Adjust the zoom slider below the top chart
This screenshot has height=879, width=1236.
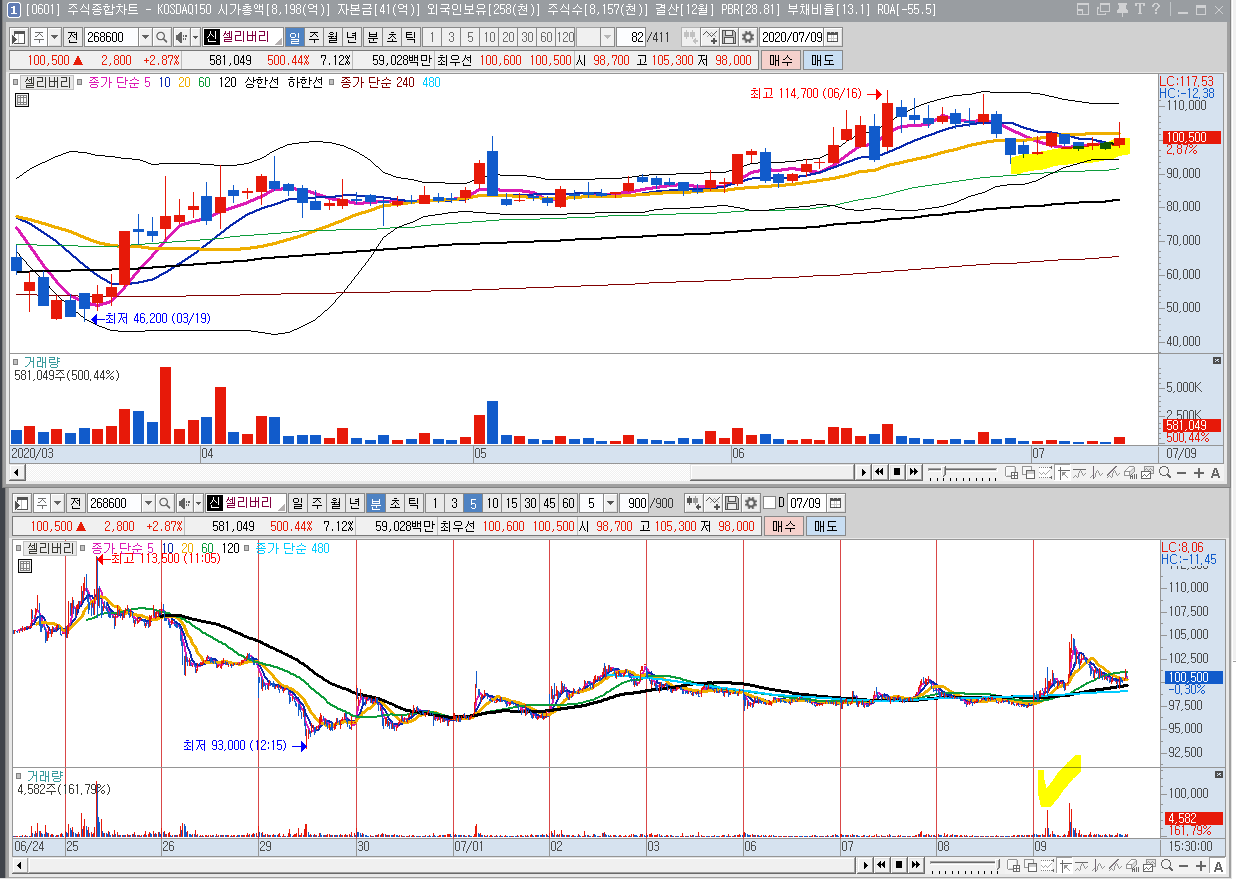point(944,472)
